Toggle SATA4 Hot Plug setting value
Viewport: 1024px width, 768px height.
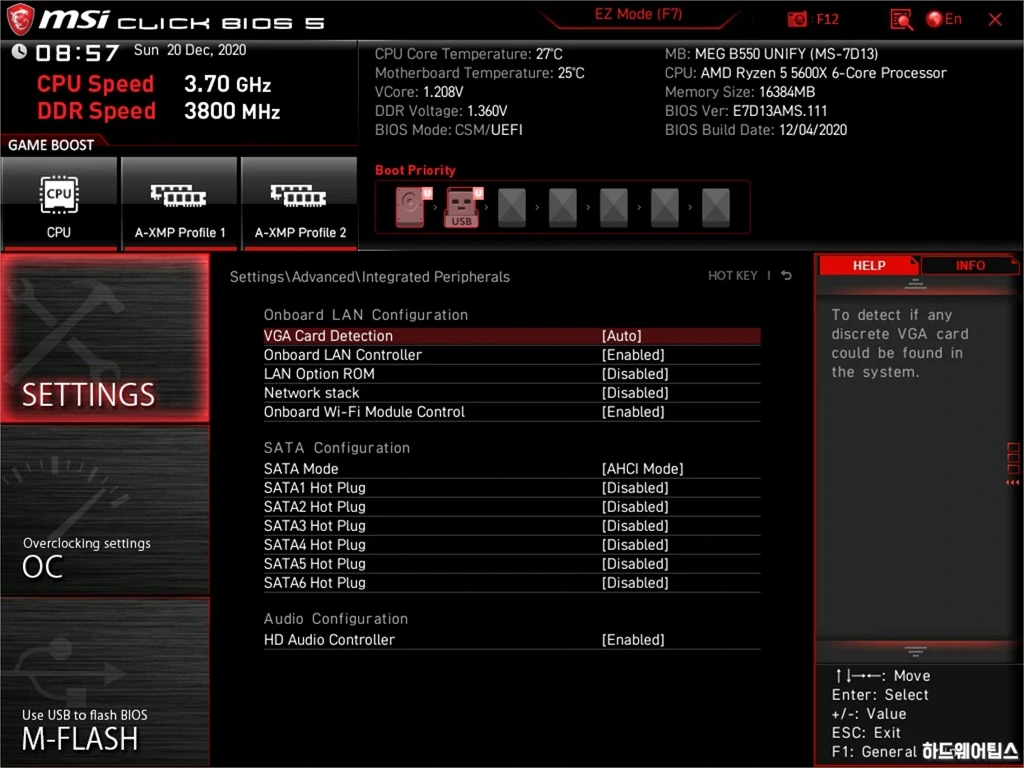pos(635,544)
